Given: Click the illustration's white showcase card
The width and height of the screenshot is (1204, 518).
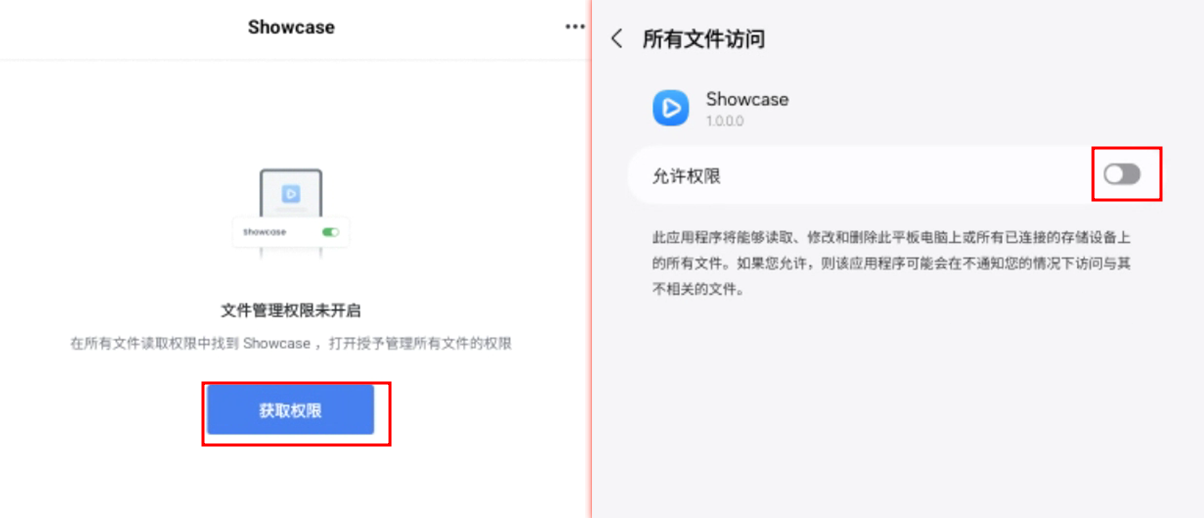Looking at the screenshot, I should [x=291, y=232].
